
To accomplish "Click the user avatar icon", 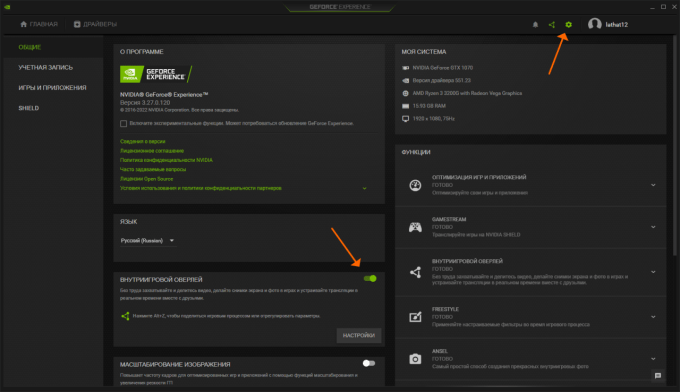I will (x=595, y=24).
